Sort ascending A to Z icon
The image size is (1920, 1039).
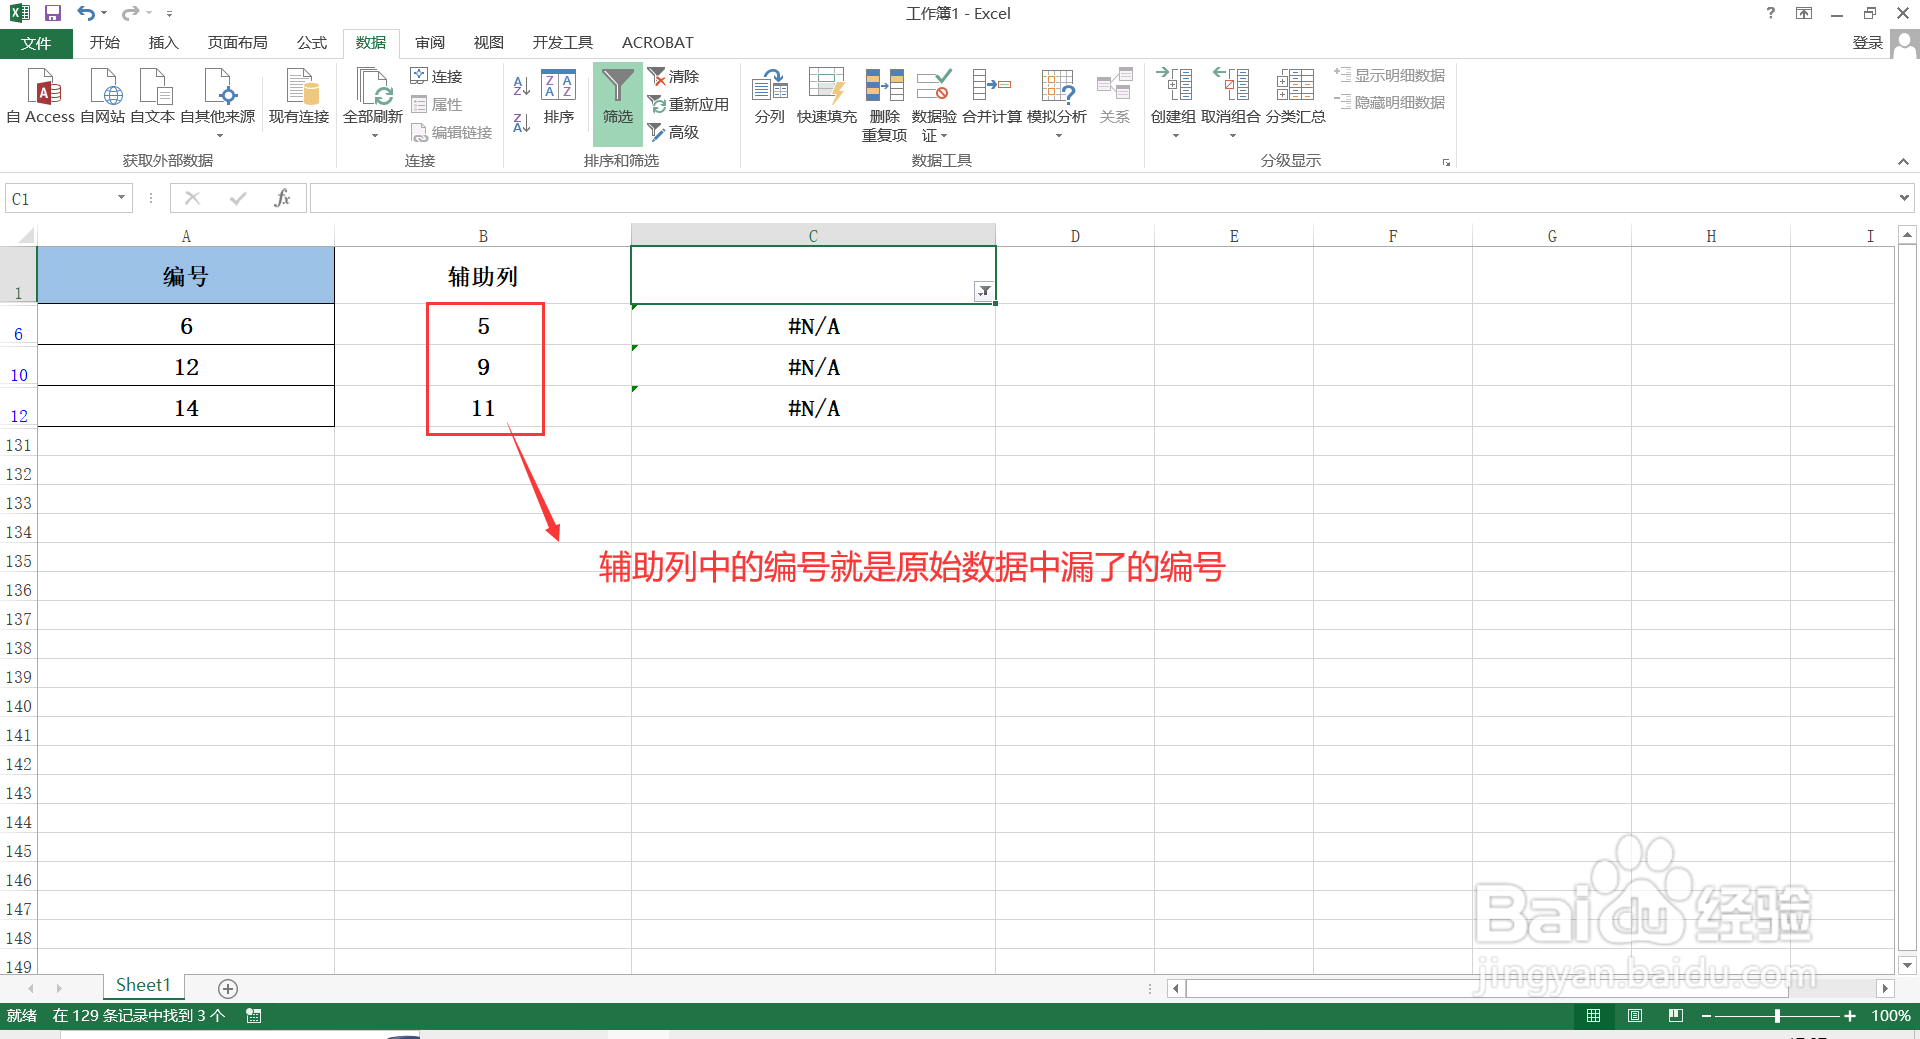click(521, 86)
